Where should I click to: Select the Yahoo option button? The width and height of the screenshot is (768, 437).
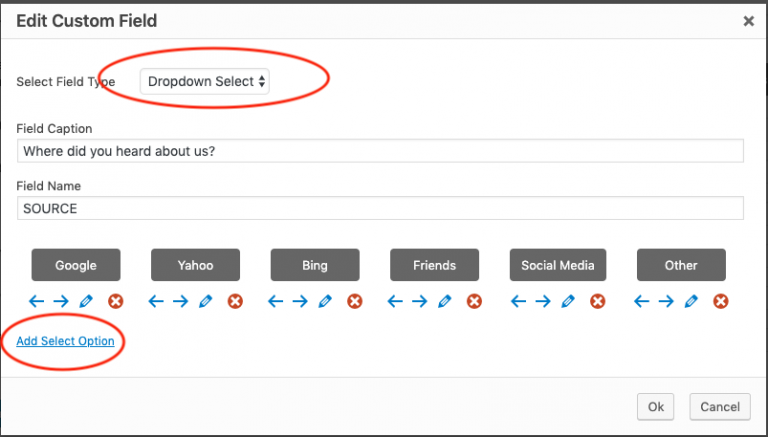click(x=195, y=265)
